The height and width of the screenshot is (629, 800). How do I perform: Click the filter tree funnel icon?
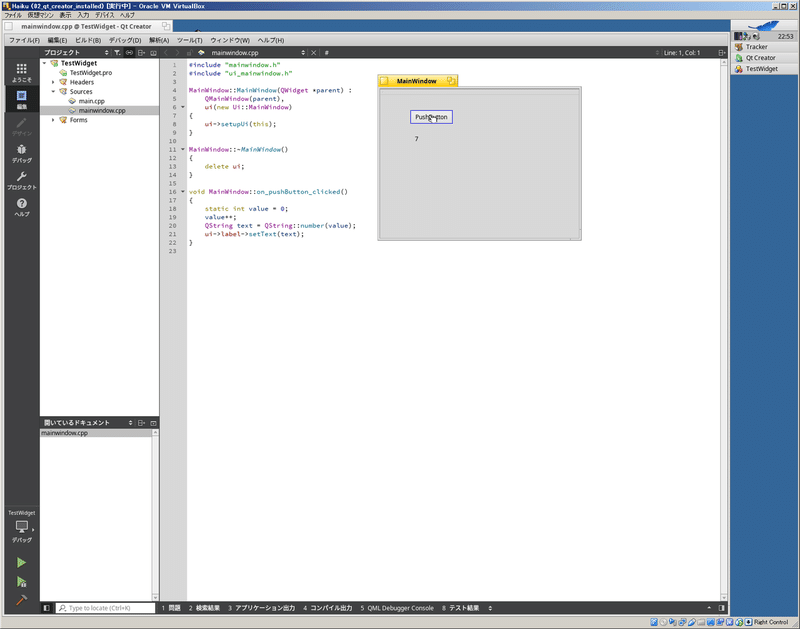(117, 53)
